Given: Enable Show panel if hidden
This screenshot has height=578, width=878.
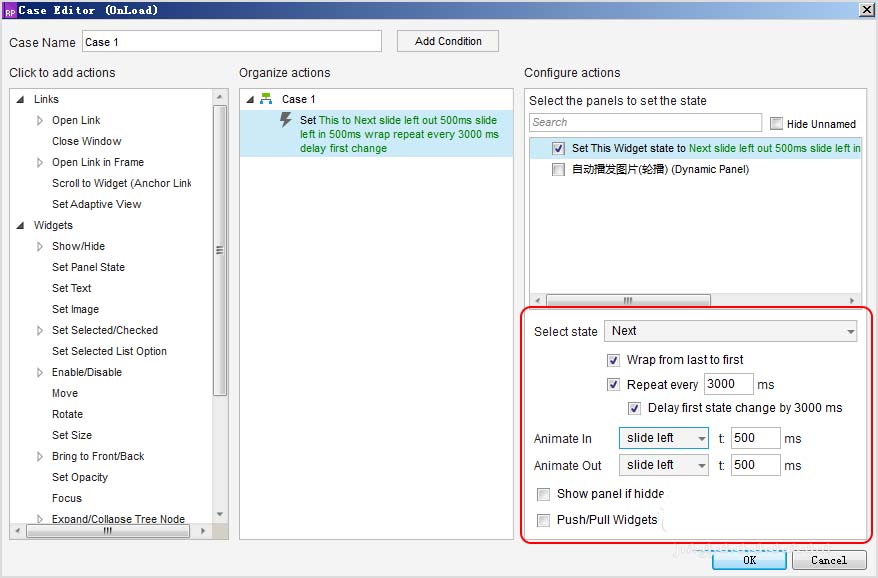Looking at the screenshot, I should click(543, 494).
